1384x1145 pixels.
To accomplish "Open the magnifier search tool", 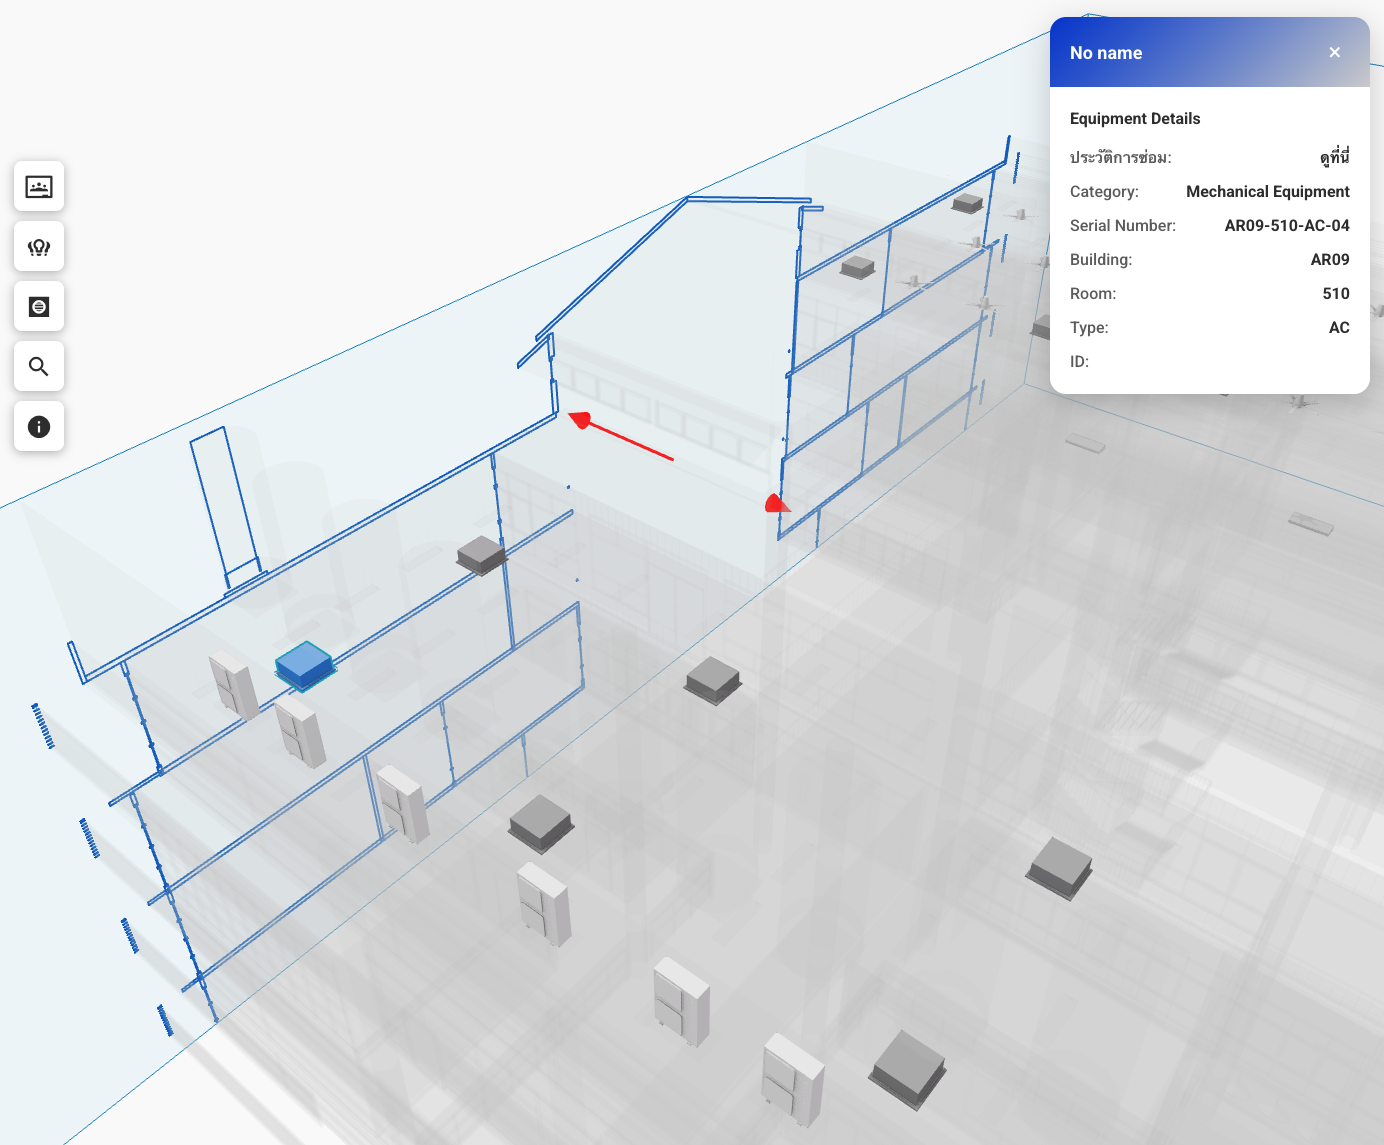I will coord(39,366).
